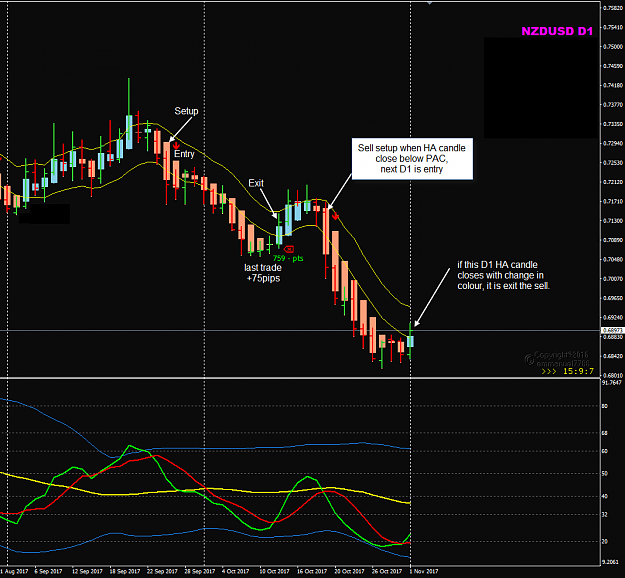625x578 pixels.
Task: Click indicator level 50 on oscillator scale
Action: [605, 474]
